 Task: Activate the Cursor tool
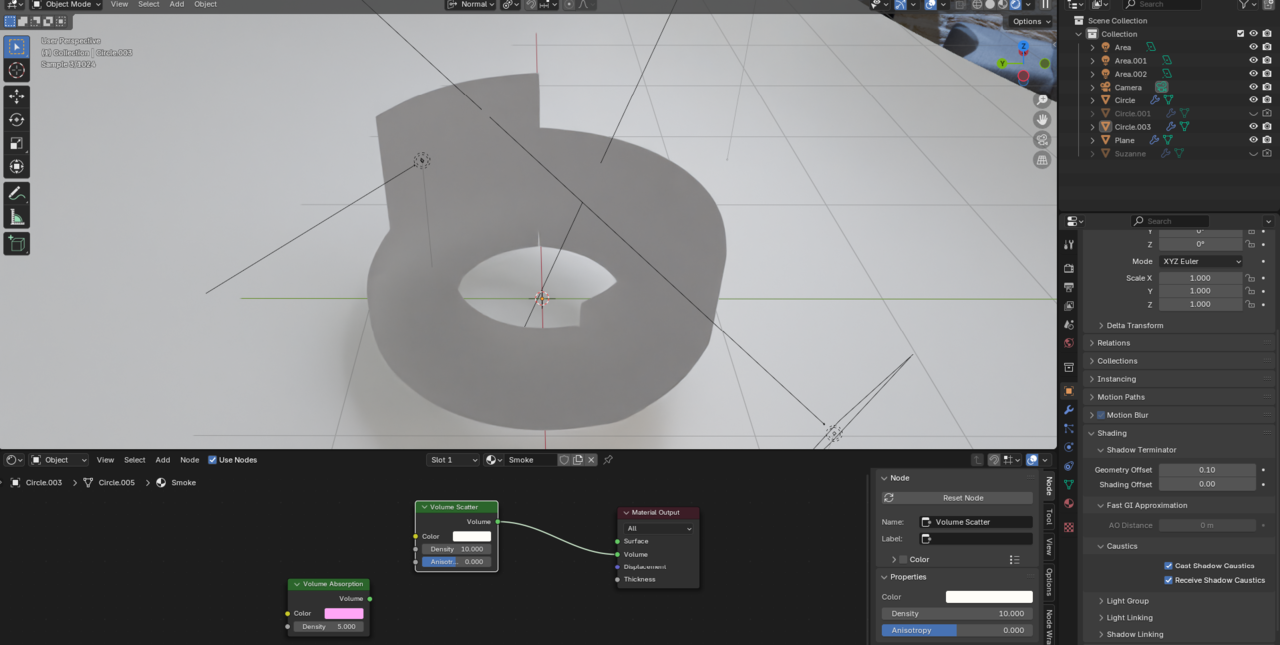pos(16,70)
